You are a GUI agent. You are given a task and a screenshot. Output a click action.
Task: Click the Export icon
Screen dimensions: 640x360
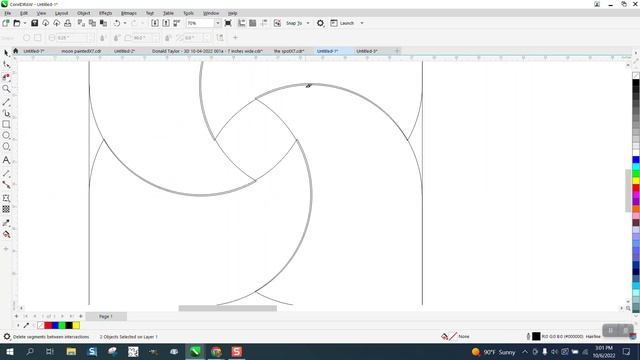(x=166, y=23)
